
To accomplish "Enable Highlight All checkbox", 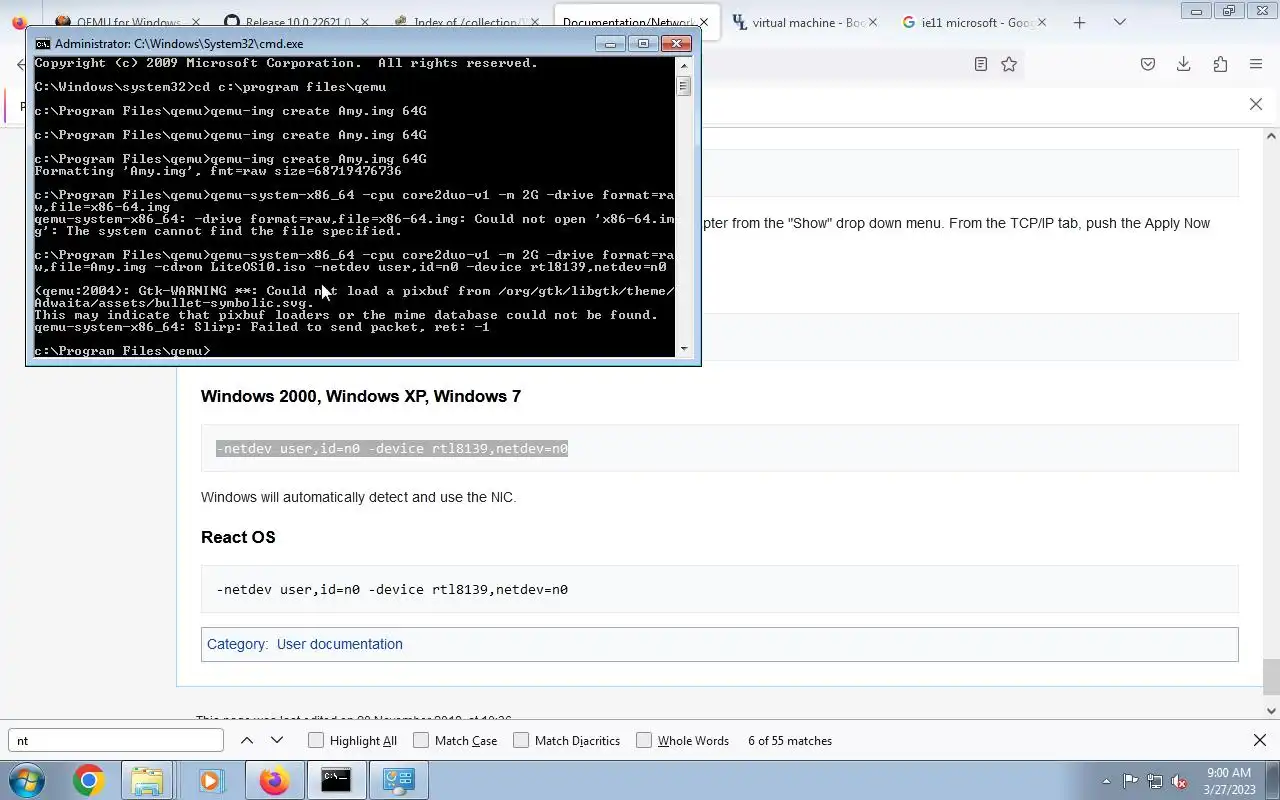I will coord(316,740).
